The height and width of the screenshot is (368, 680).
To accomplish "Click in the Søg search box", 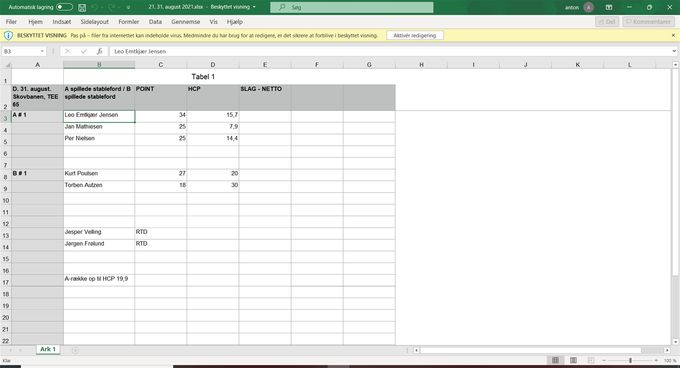I will (x=352, y=7).
